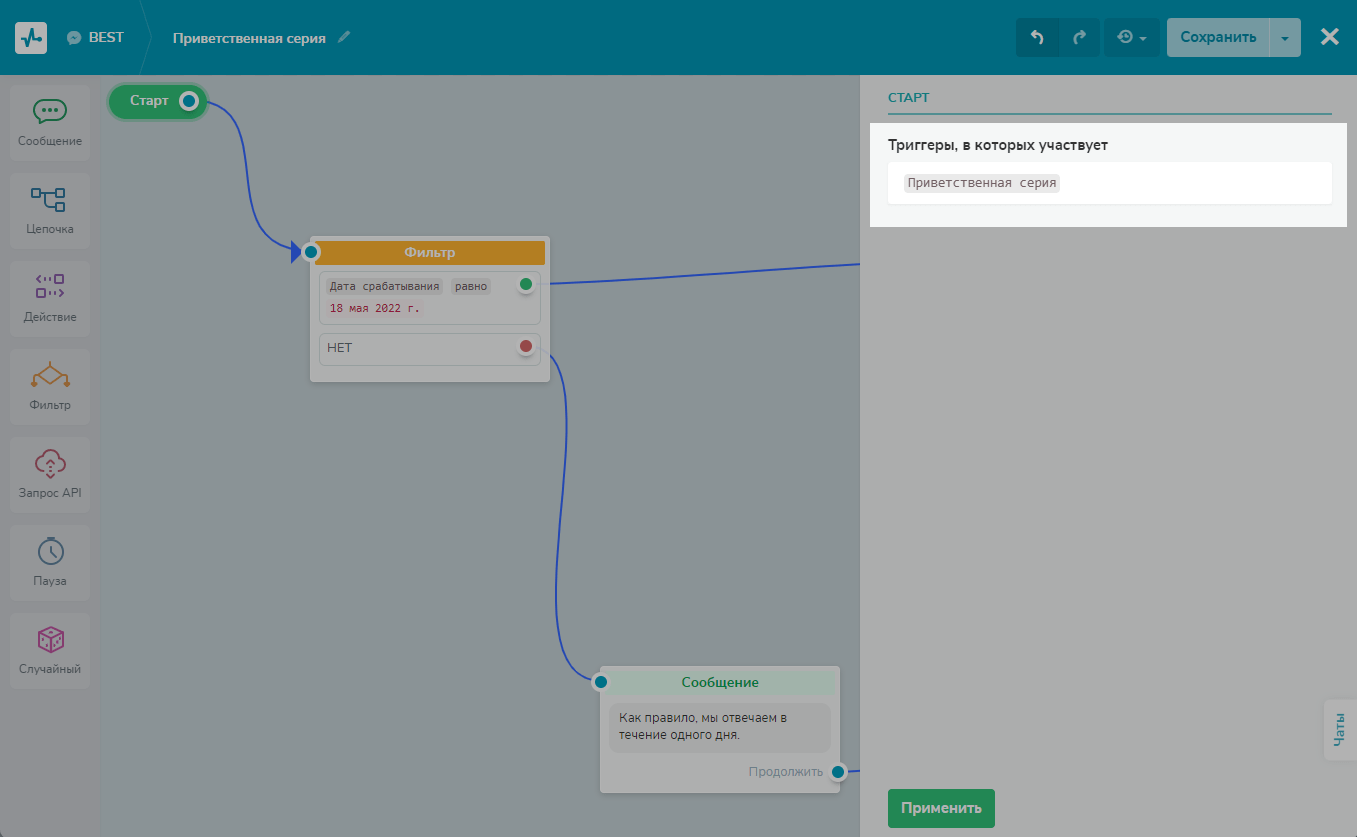Click the Сохранить save button
1357x837 pixels.
pos(1217,37)
